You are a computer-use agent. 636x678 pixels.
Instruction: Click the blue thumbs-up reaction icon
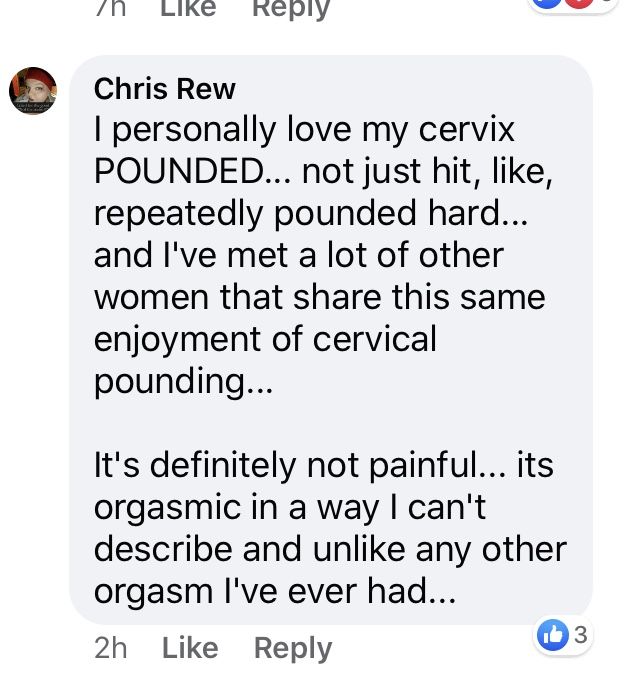pyautogui.click(x=552, y=635)
